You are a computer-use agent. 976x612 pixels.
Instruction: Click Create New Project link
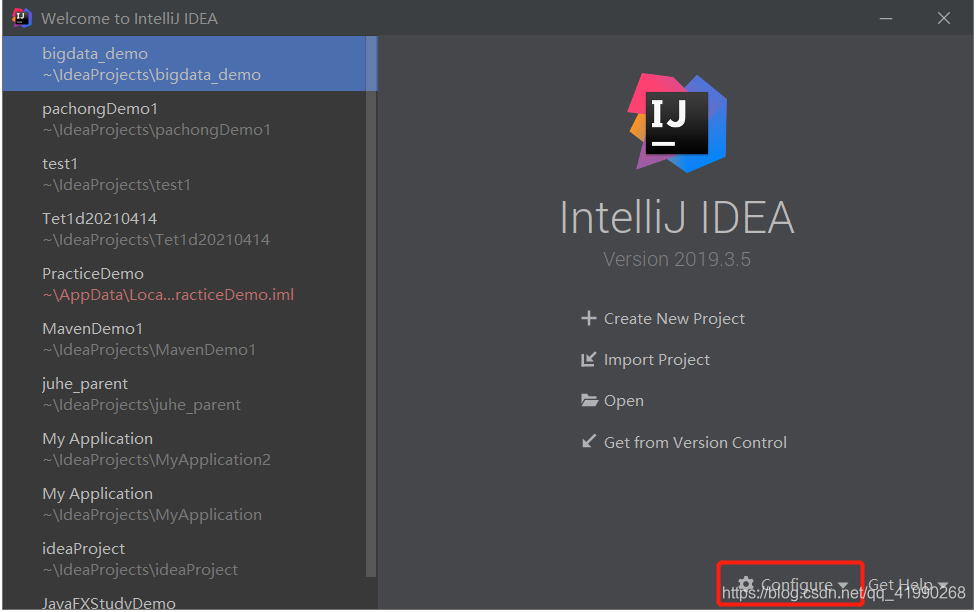tap(674, 319)
